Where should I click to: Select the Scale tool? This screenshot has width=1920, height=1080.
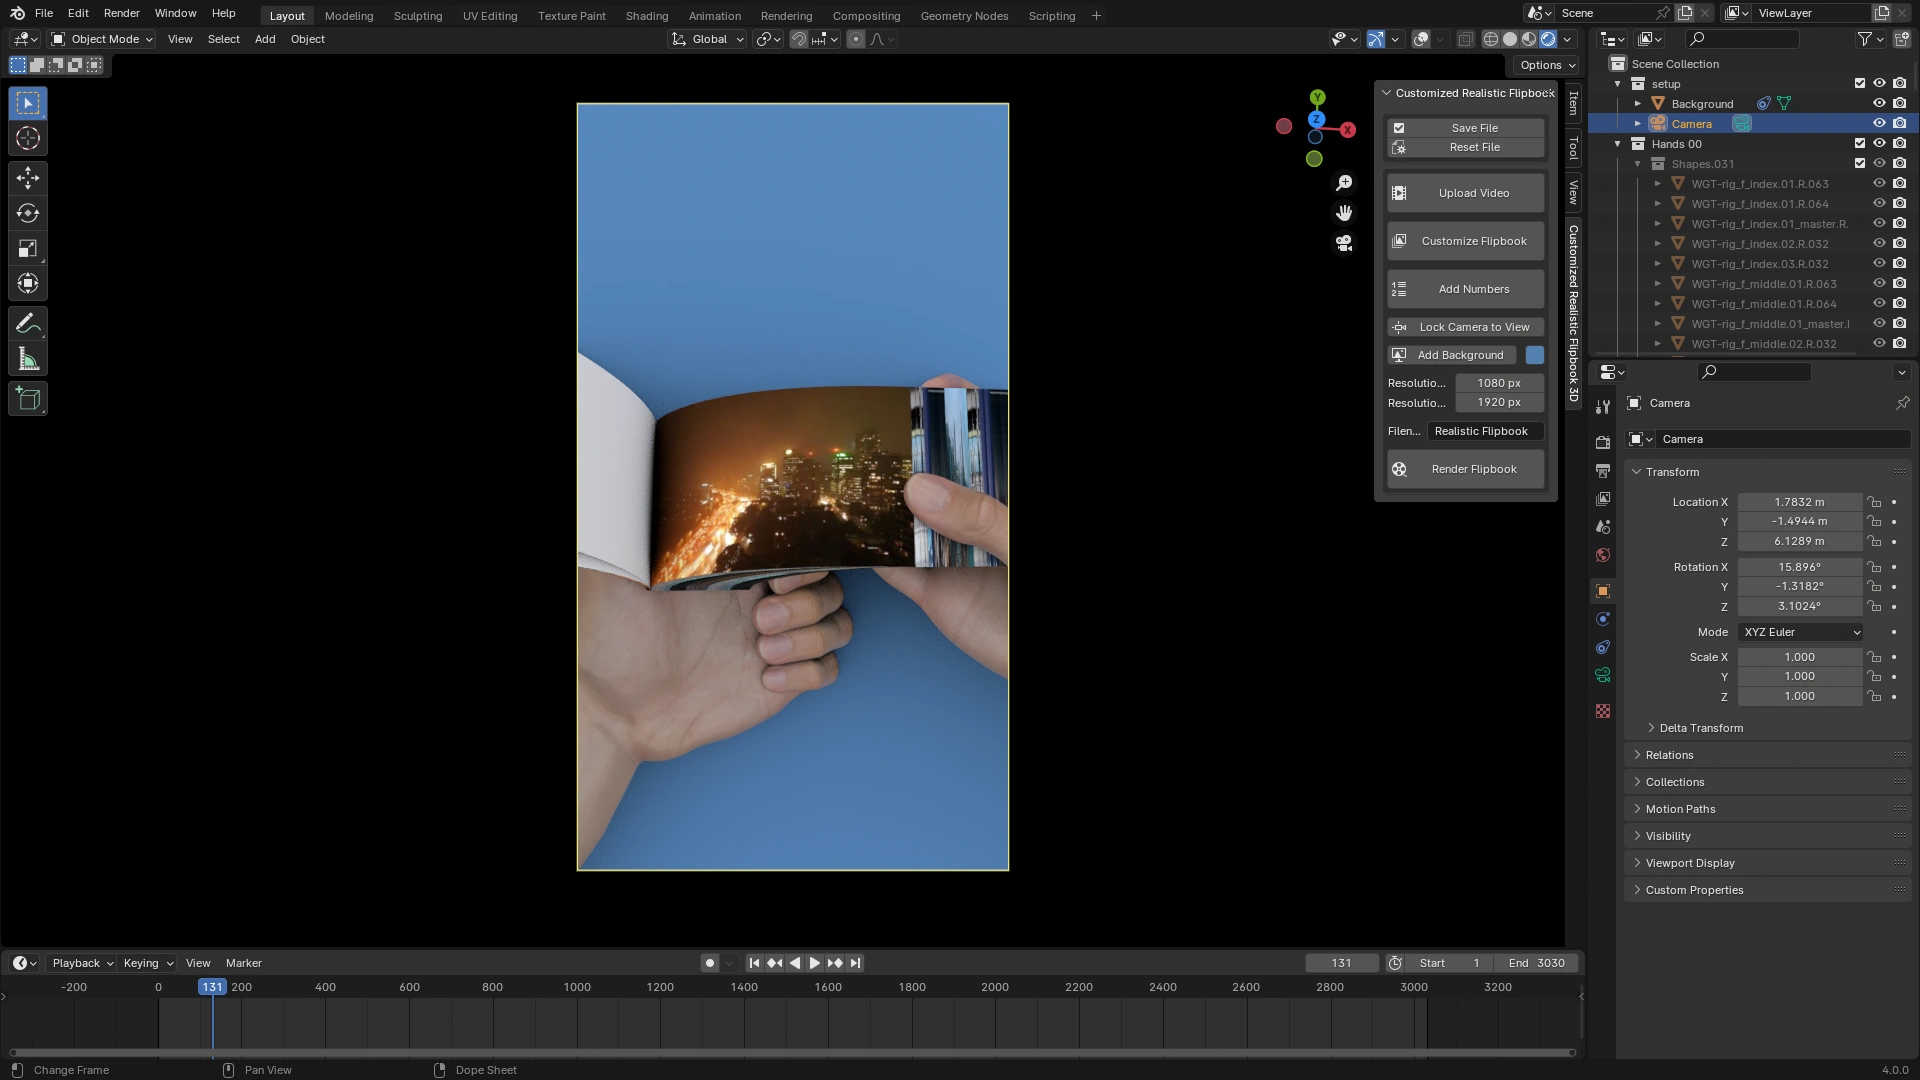[28, 249]
